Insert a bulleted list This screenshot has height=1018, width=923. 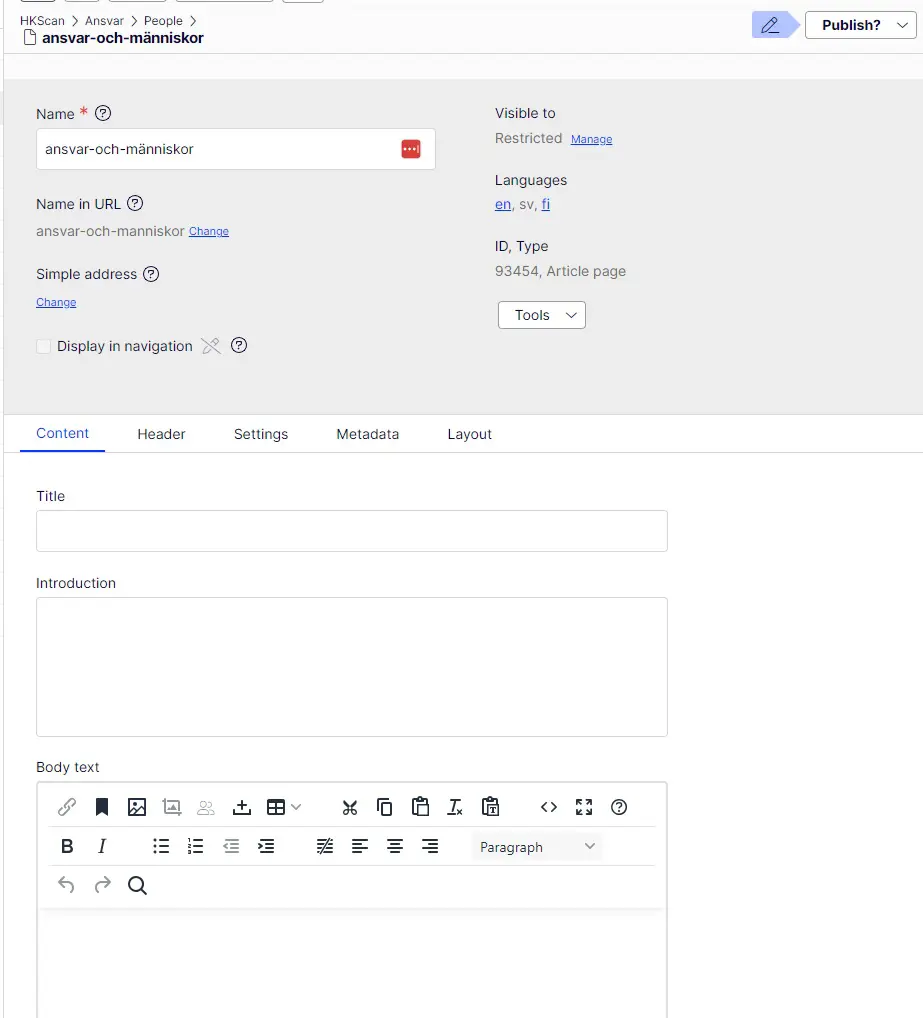tap(161, 847)
